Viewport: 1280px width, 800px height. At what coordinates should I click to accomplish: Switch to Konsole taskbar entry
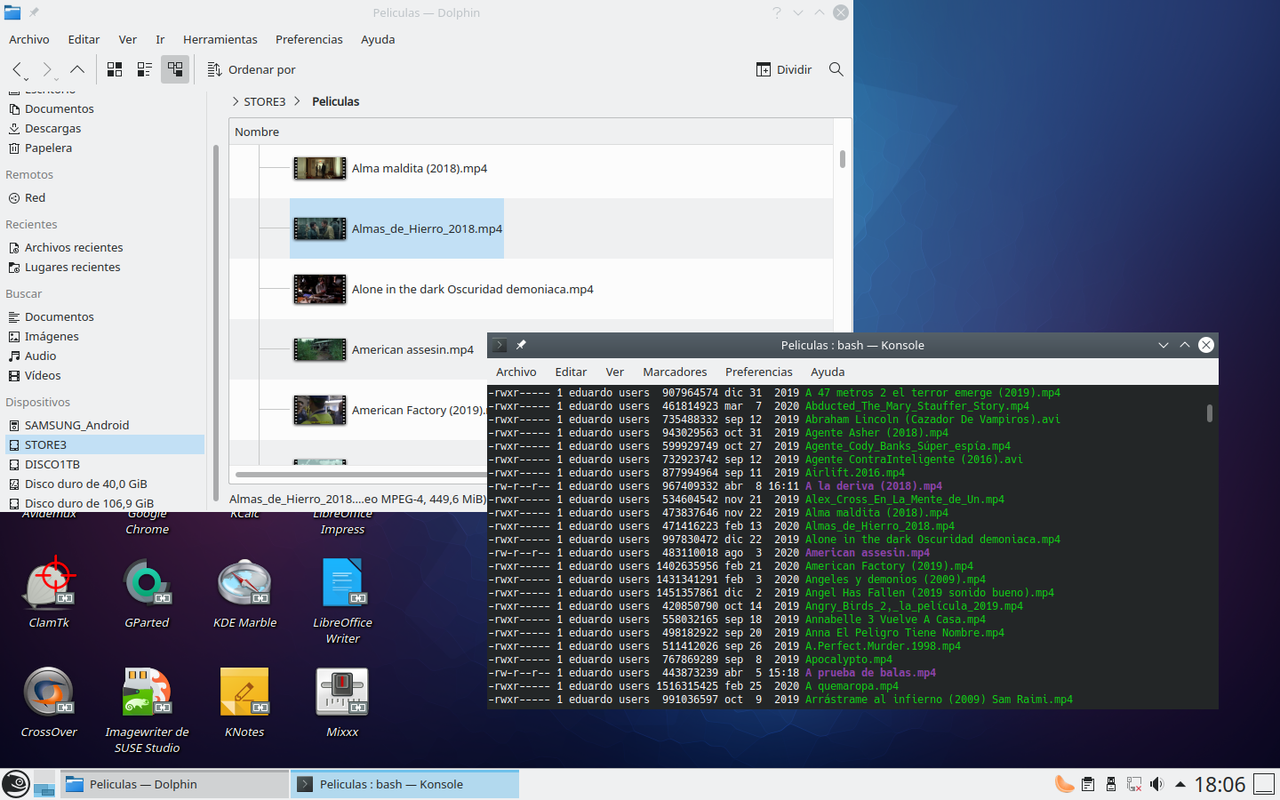pos(405,784)
